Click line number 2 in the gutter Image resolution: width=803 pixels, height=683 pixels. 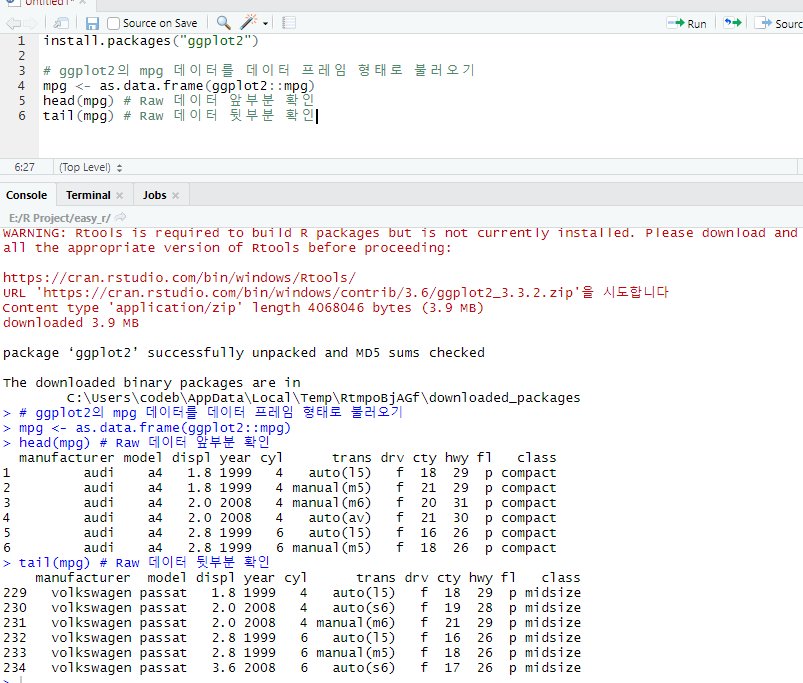tap(22, 55)
